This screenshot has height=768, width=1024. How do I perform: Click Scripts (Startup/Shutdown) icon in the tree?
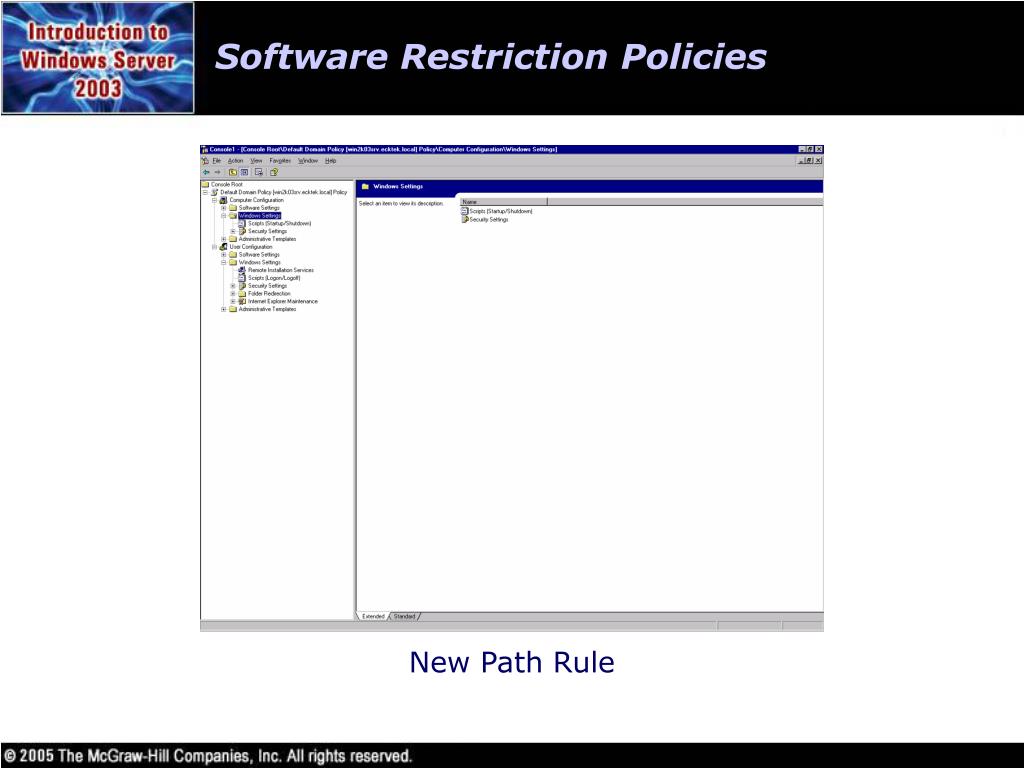click(242, 223)
